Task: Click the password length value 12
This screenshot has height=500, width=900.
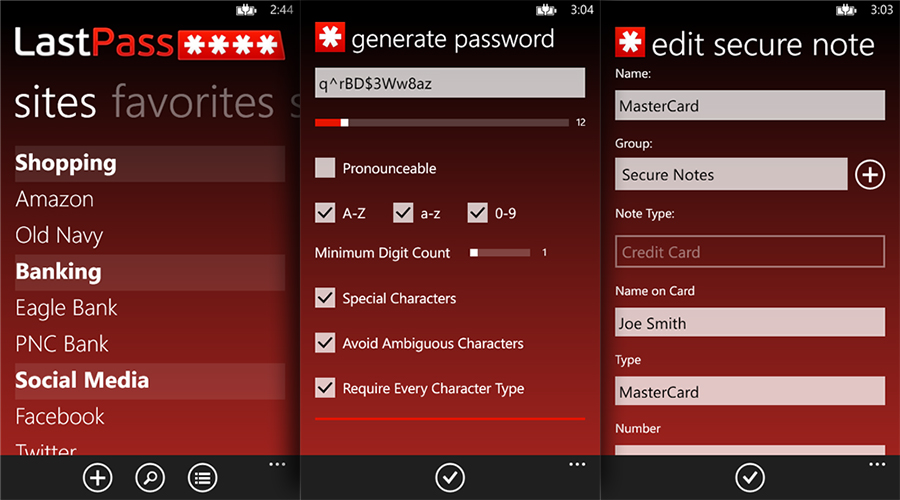Action: click(x=581, y=122)
